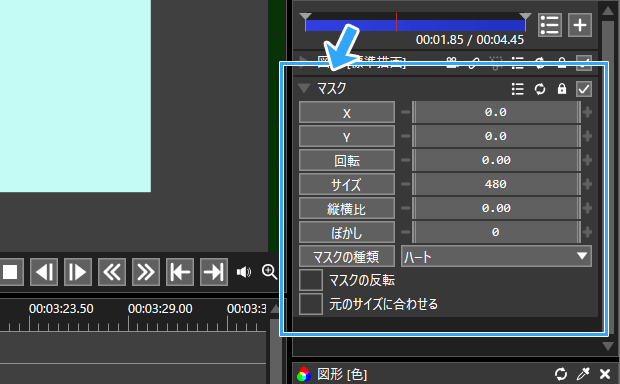Viewport: 620px width, 384px height.
Task: Lock the マスク effect
Action: pos(561,89)
